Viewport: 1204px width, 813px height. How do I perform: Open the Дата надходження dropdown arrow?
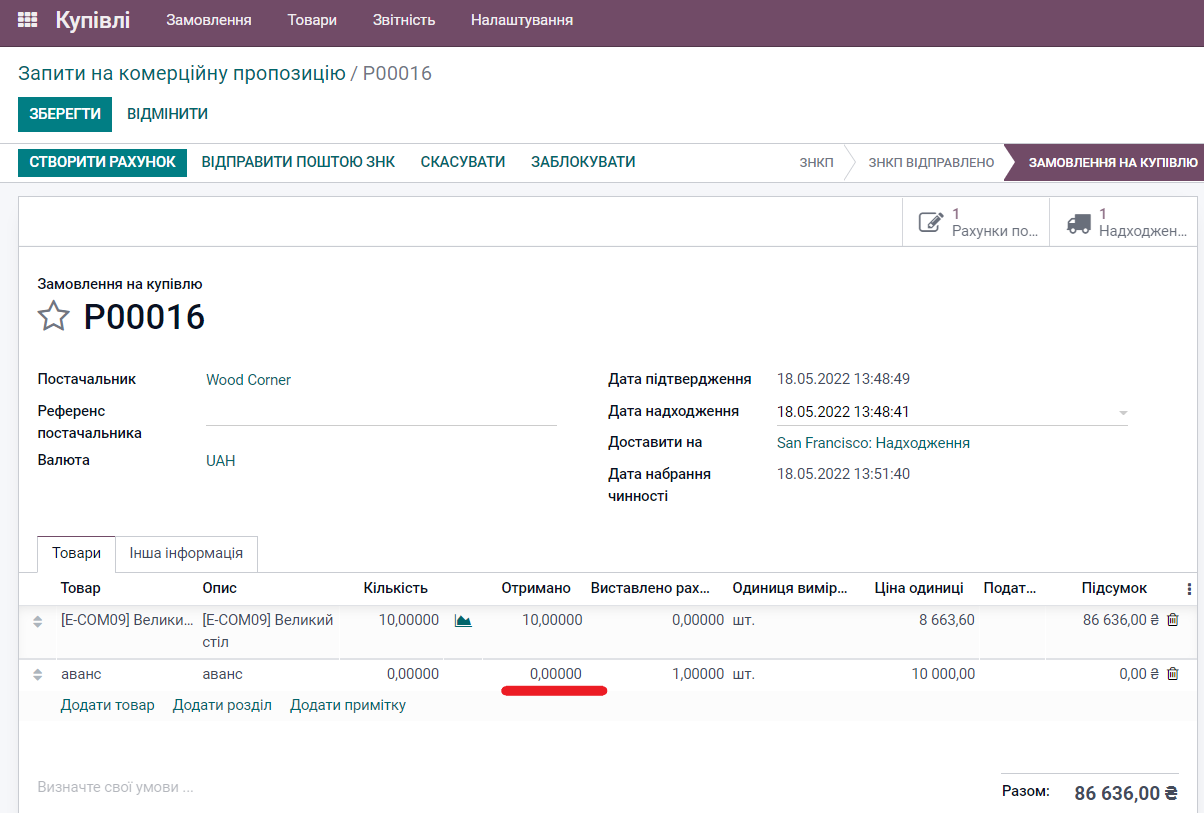(x=1124, y=411)
